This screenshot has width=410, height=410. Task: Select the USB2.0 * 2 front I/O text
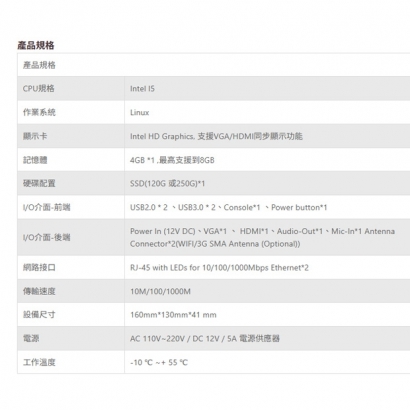point(229,207)
